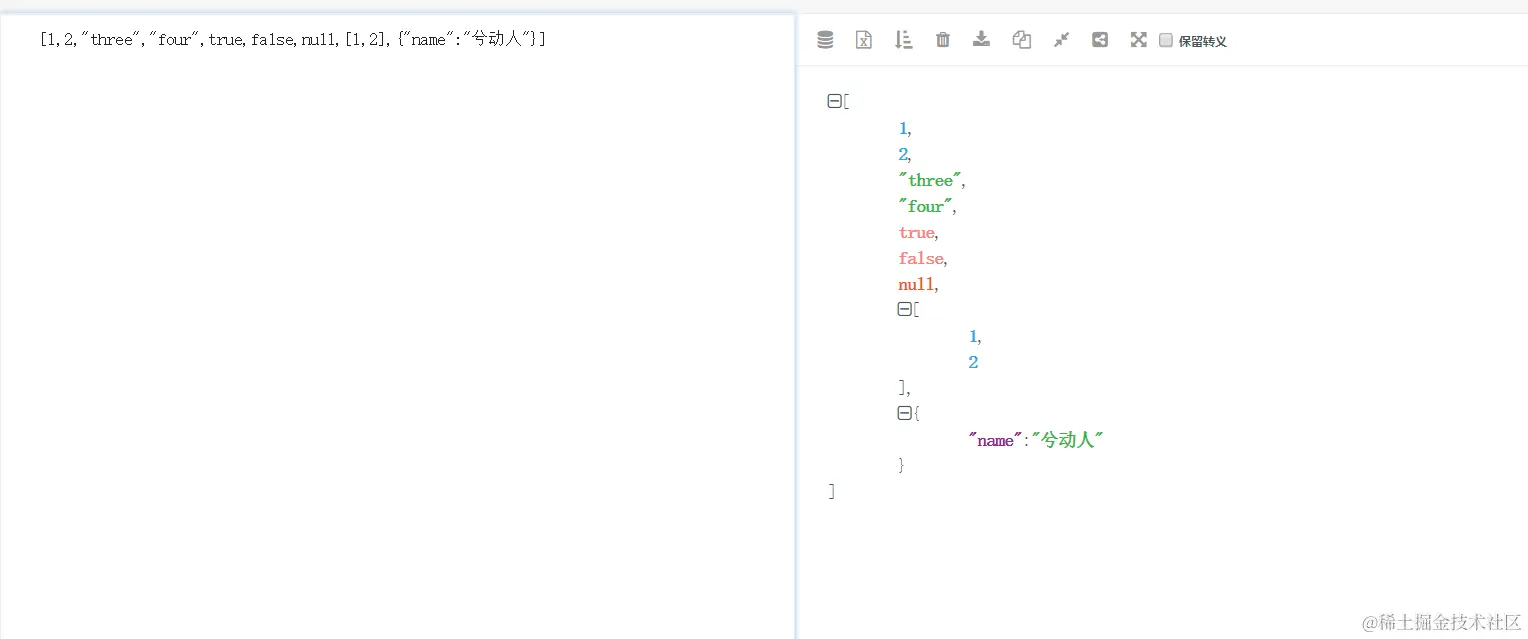Click the first top-level value 1
1528x639 pixels.
click(x=903, y=128)
